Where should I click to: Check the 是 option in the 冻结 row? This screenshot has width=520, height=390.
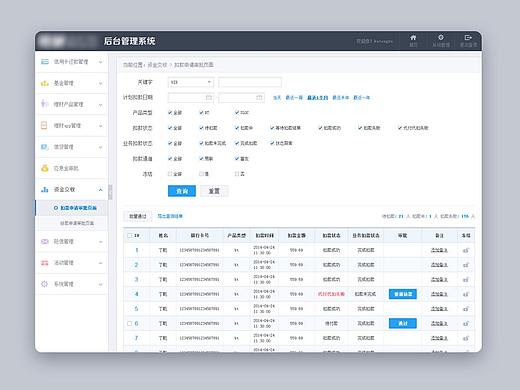201,174
